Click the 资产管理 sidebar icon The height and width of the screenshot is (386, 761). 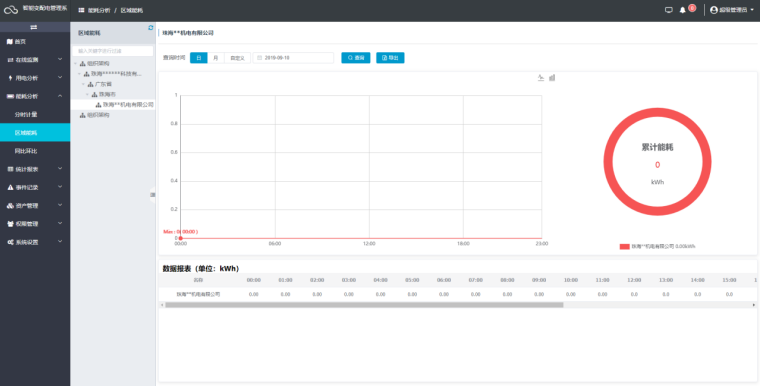pos(10,205)
